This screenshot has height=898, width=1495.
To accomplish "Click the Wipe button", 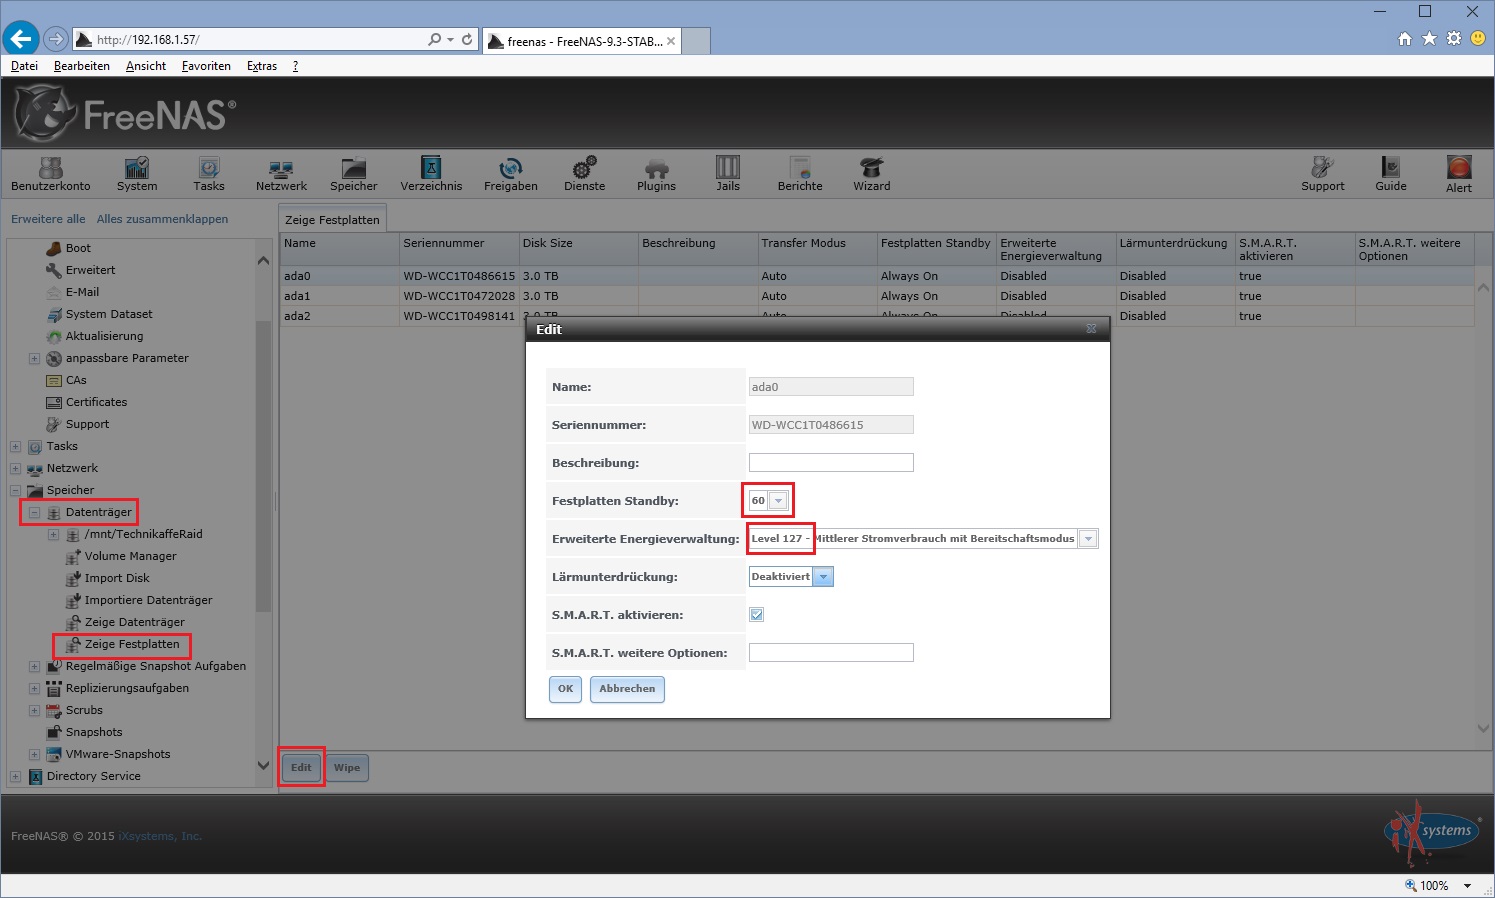I will tap(347, 767).
